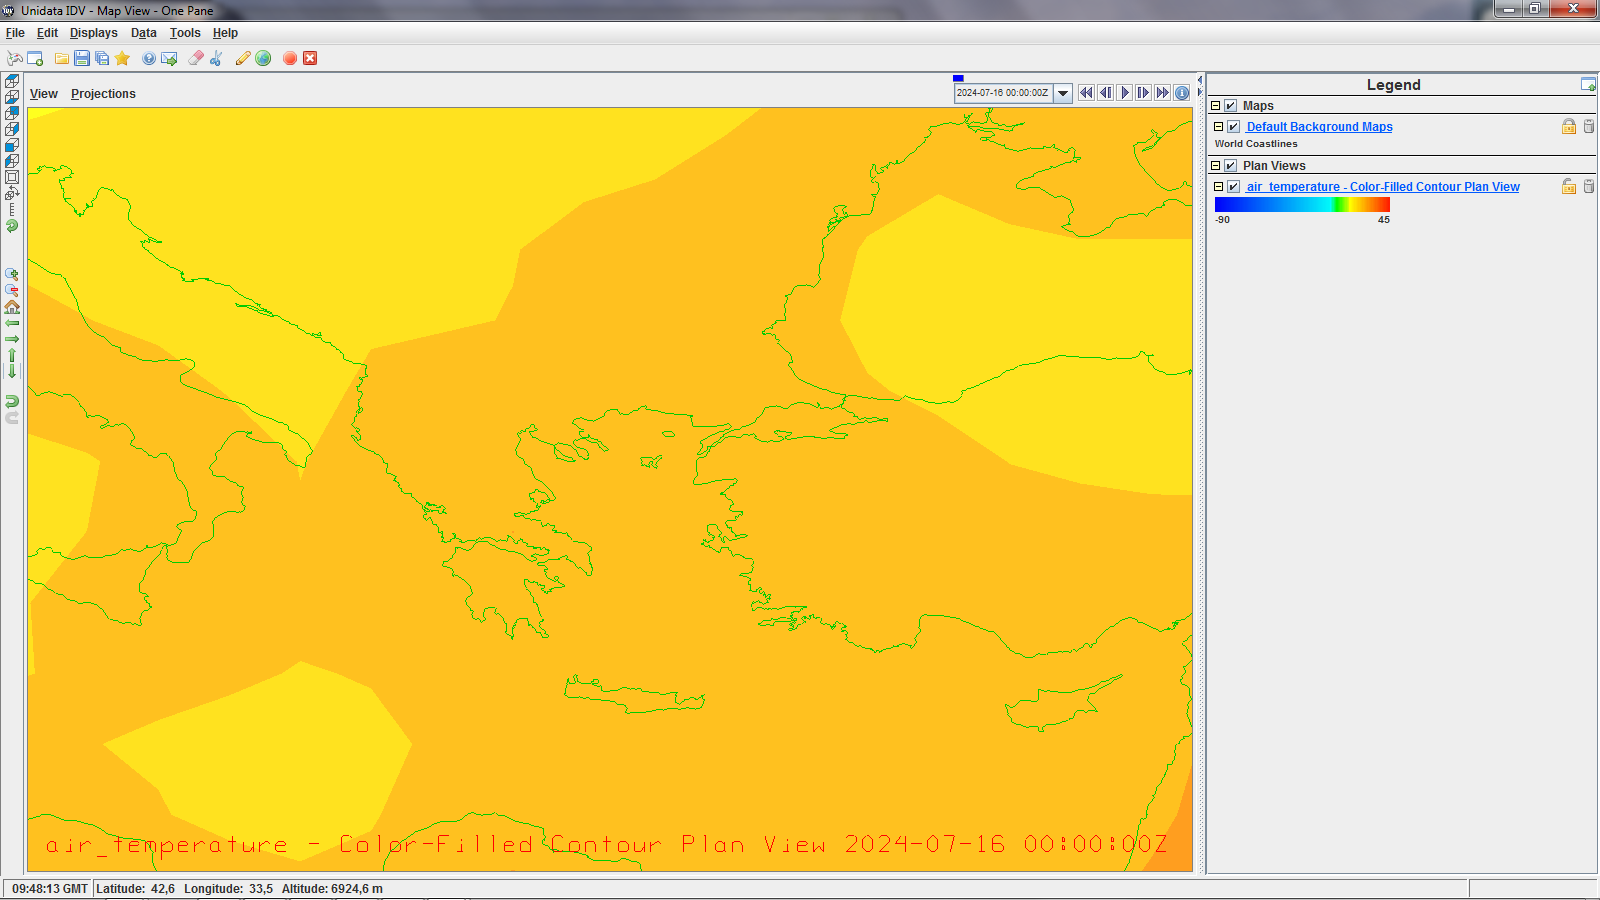Pan map left with green arrow
The height and width of the screenshot is (900, 1600).
click(12, 322)
